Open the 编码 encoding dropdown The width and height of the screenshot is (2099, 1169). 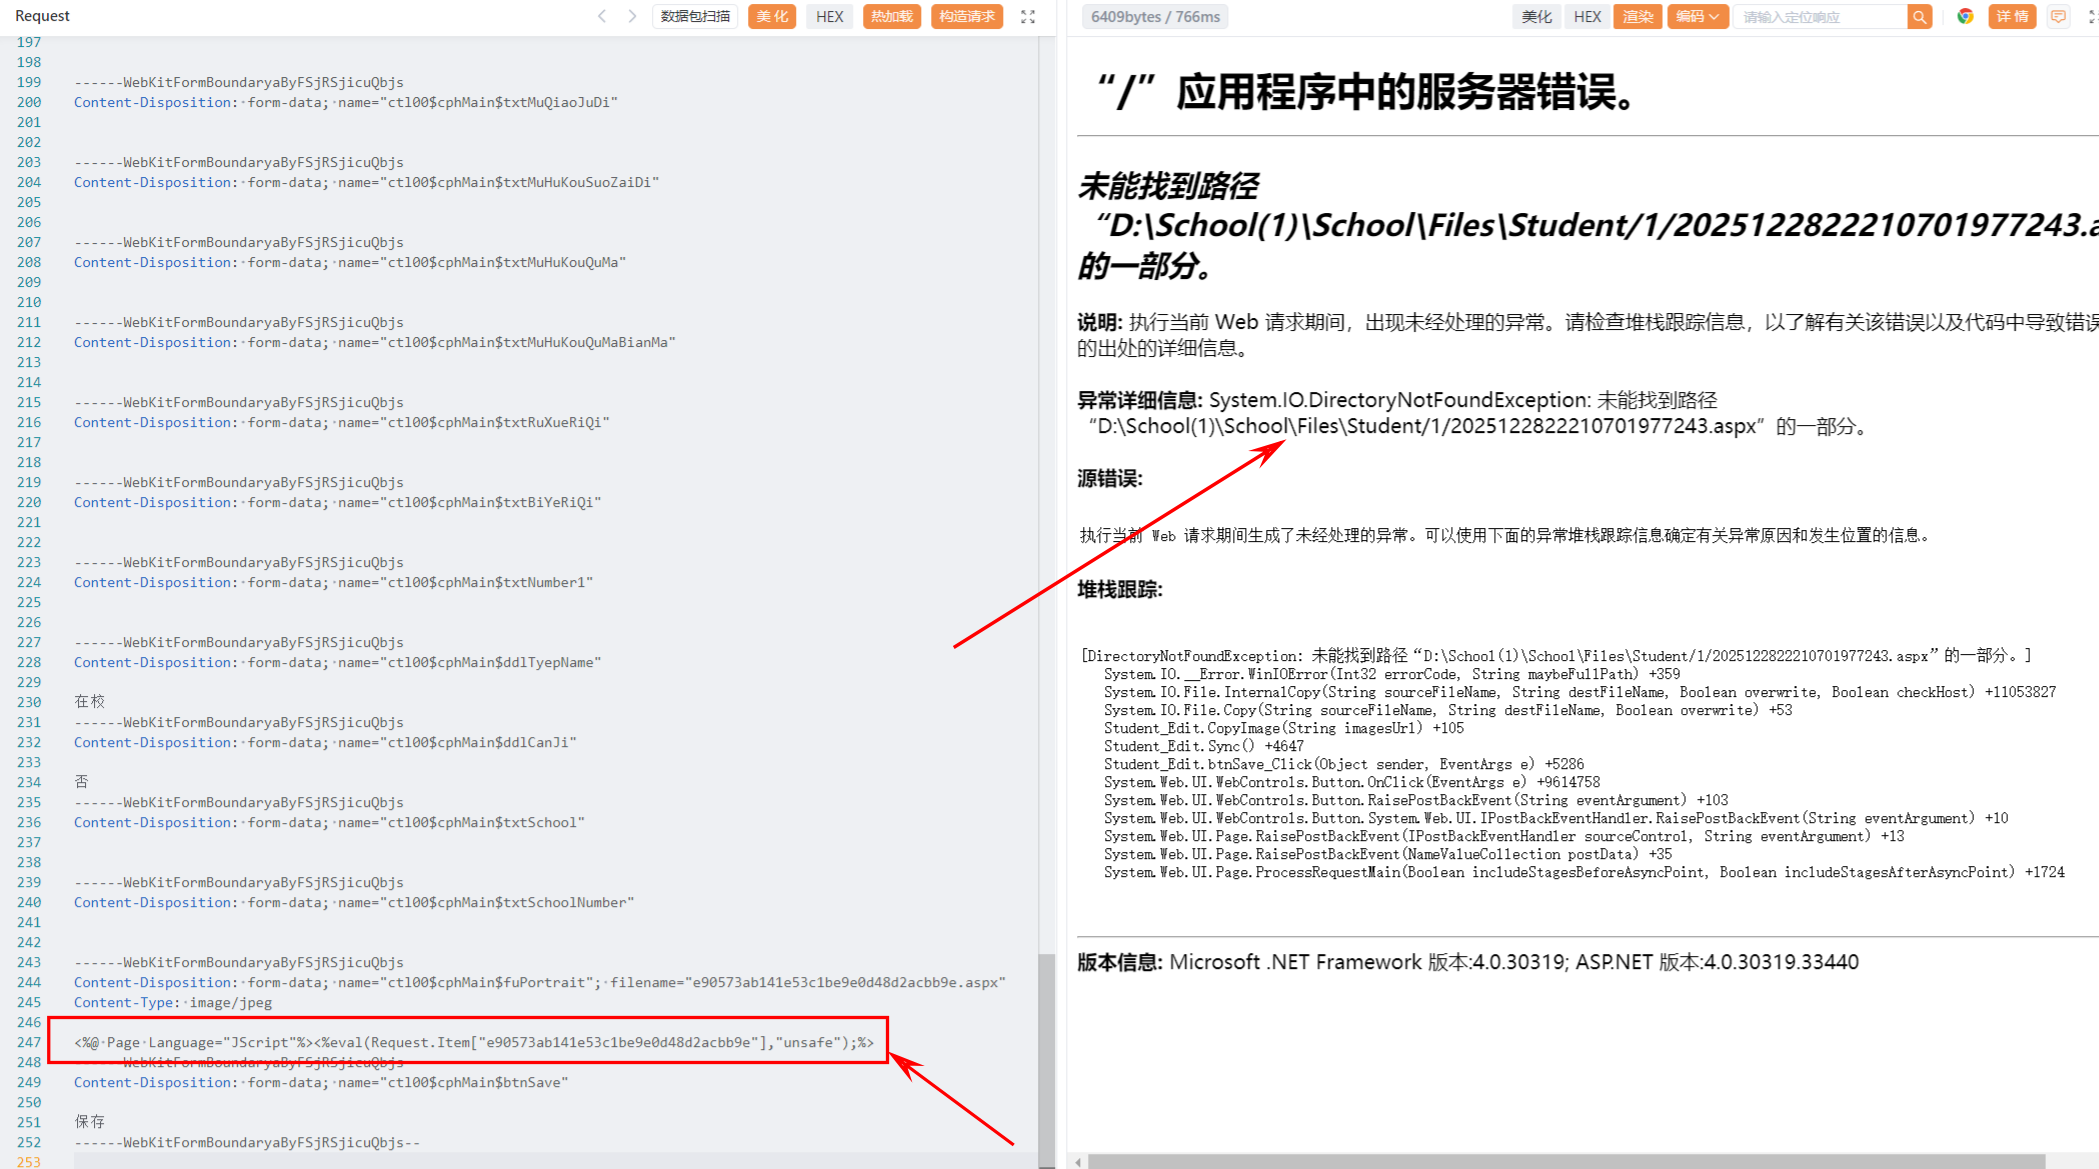[x=1697, y=17]
